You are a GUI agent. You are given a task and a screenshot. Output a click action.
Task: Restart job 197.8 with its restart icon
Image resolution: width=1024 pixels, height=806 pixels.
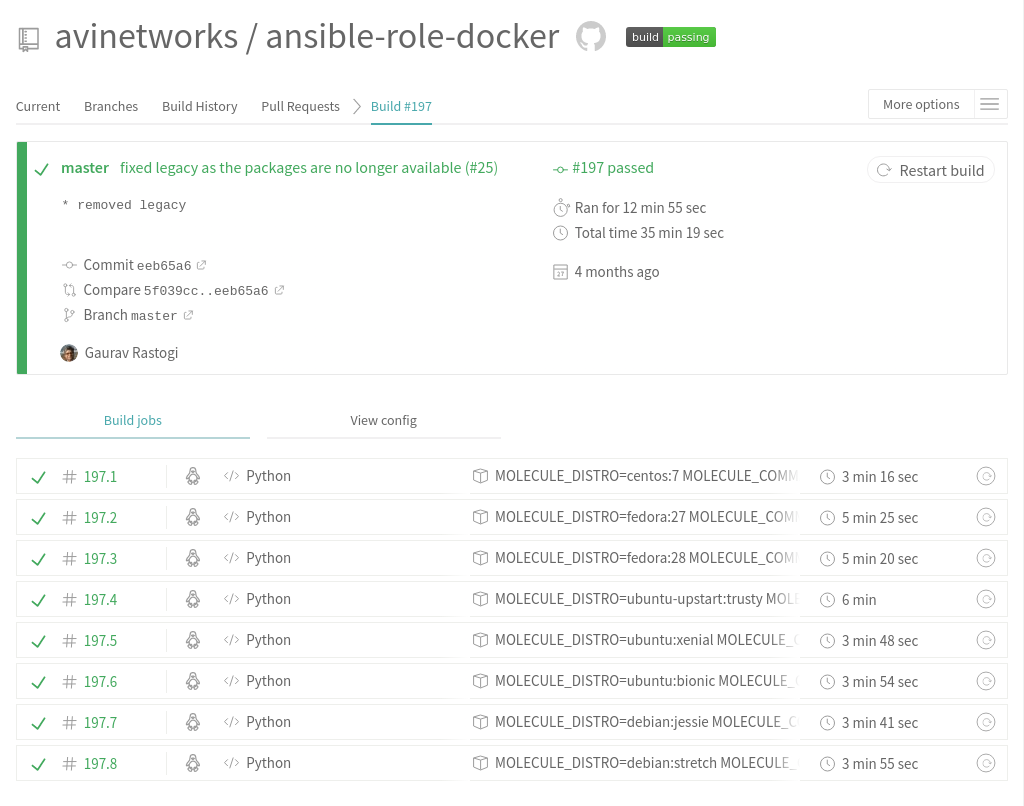coord(985,763)
